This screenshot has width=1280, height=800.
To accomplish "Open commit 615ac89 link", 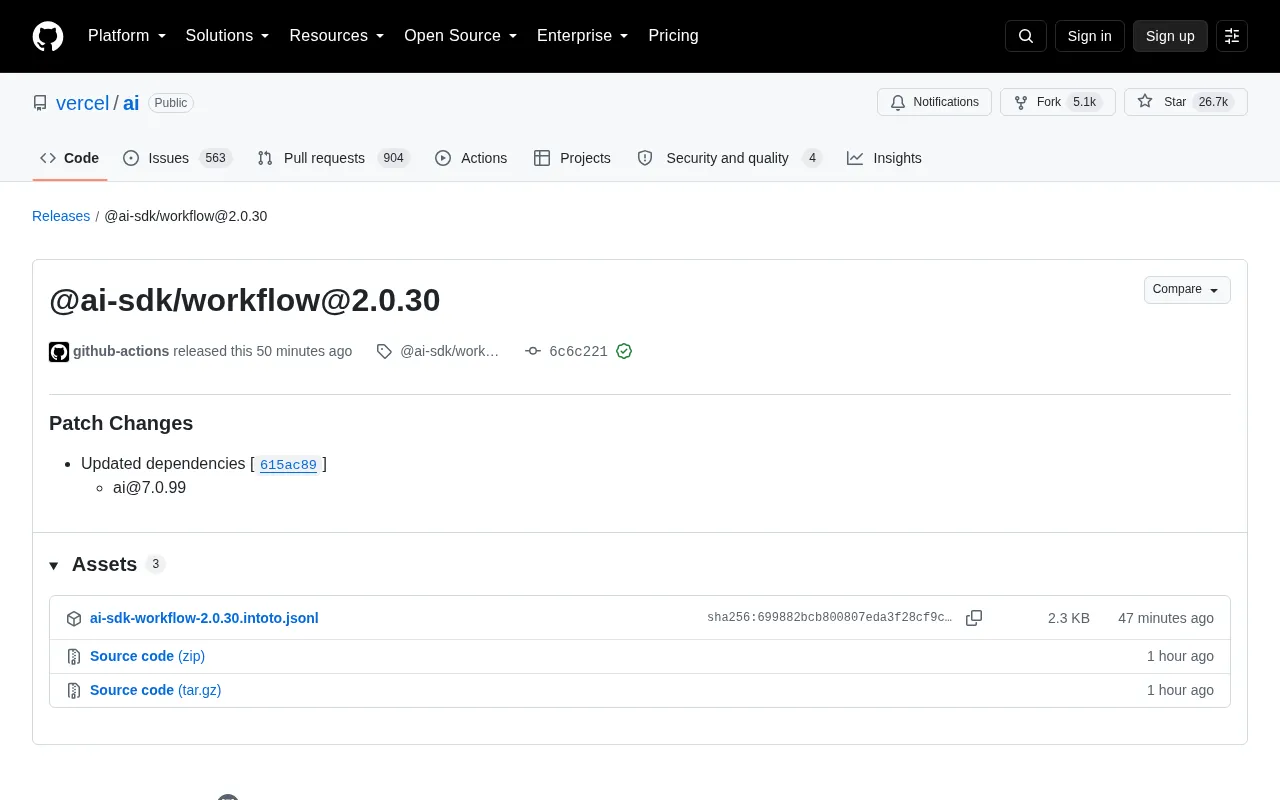I will 288,464.
